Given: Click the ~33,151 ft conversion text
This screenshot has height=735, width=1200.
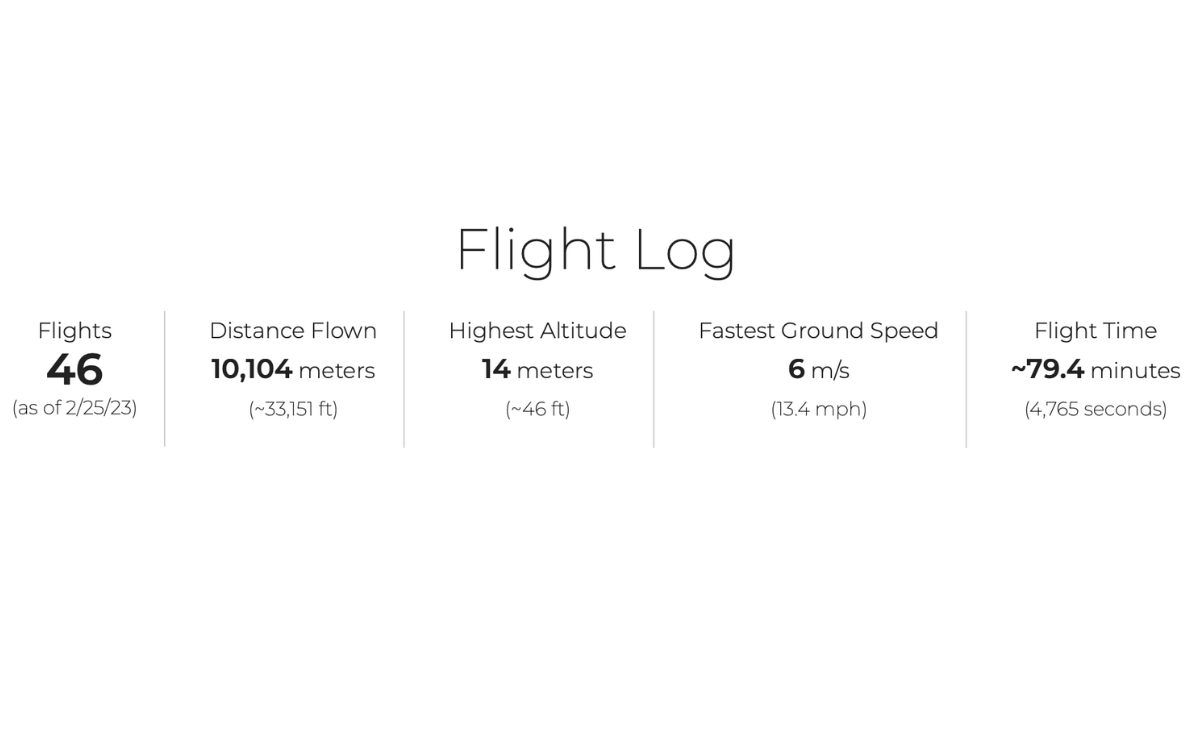Looking at the screenshot, I should tap(293, 409).
